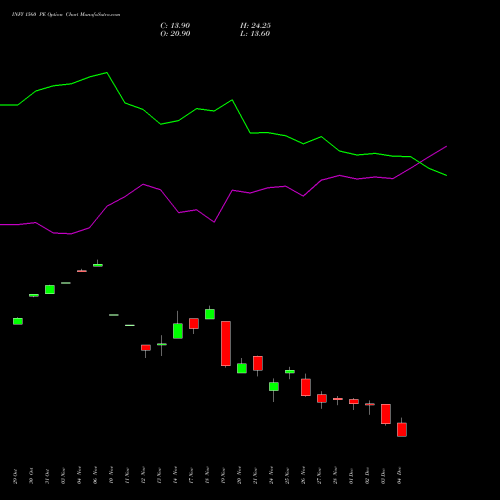Click the '03 Nov' date label
The width and height of the screenshot is (500, 500).
click(63, 476)
